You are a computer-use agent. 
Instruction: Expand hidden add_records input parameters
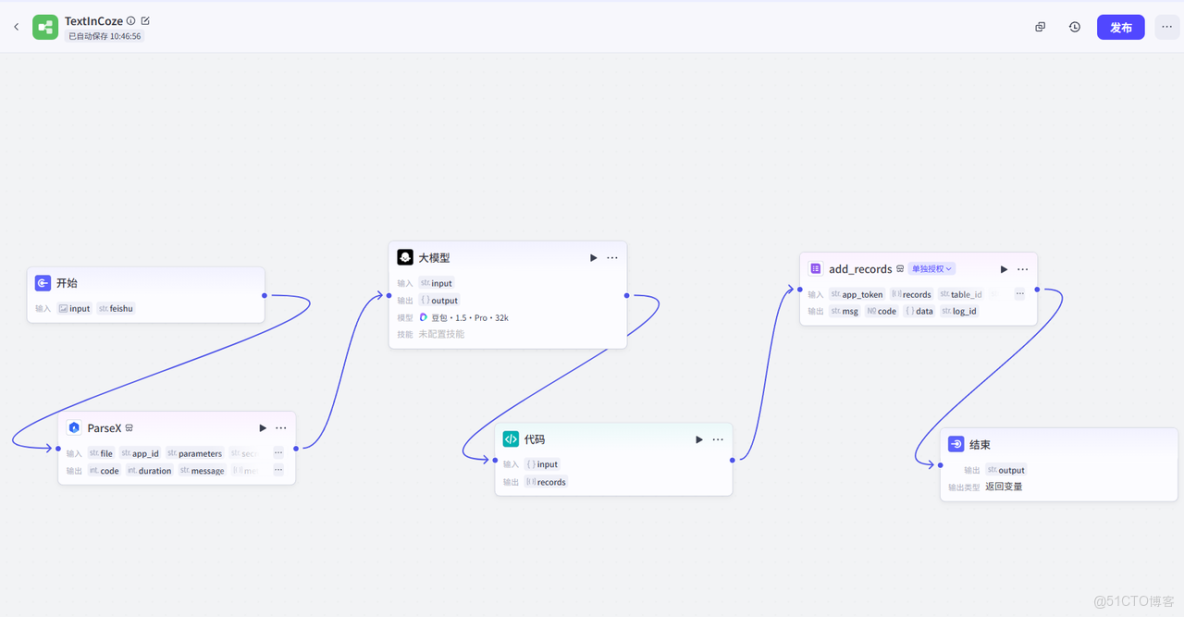point(1019,294)
